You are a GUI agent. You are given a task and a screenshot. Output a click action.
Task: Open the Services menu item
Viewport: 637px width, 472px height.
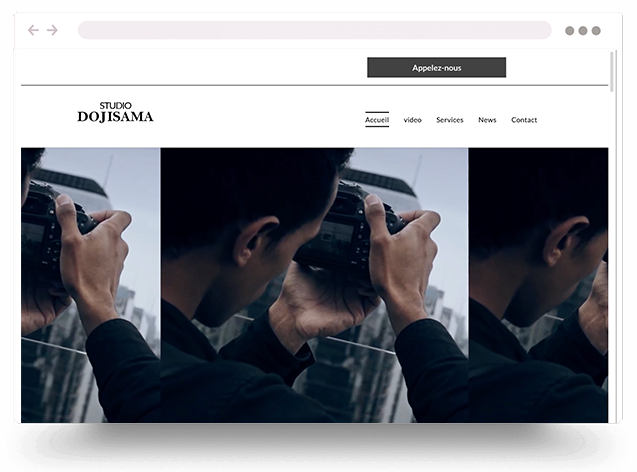[450, 120]
